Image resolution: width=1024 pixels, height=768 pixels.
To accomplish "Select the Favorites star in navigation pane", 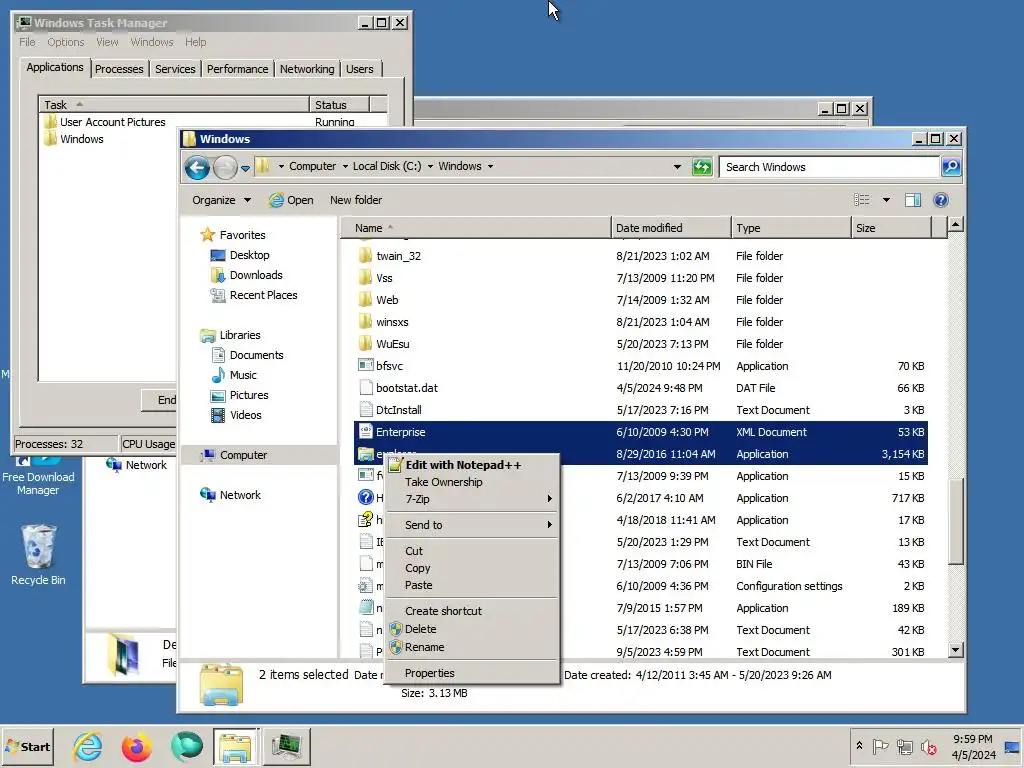I will pyautogui.click(x=208, y=234).
